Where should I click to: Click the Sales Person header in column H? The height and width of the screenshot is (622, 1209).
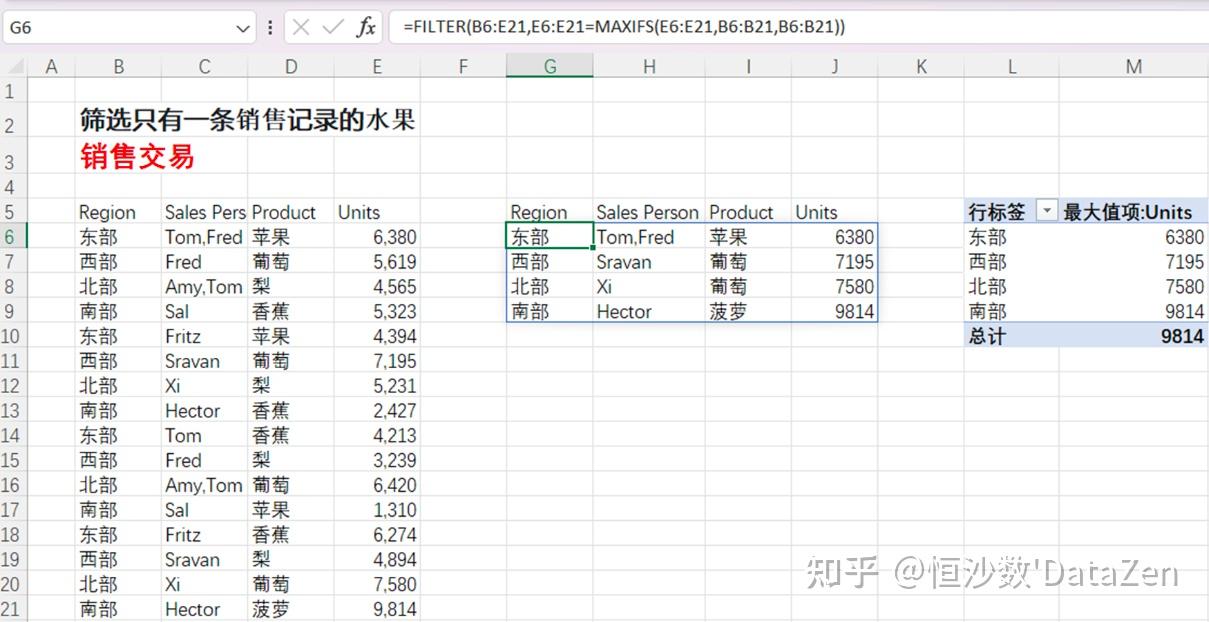[x=647, y=212]
